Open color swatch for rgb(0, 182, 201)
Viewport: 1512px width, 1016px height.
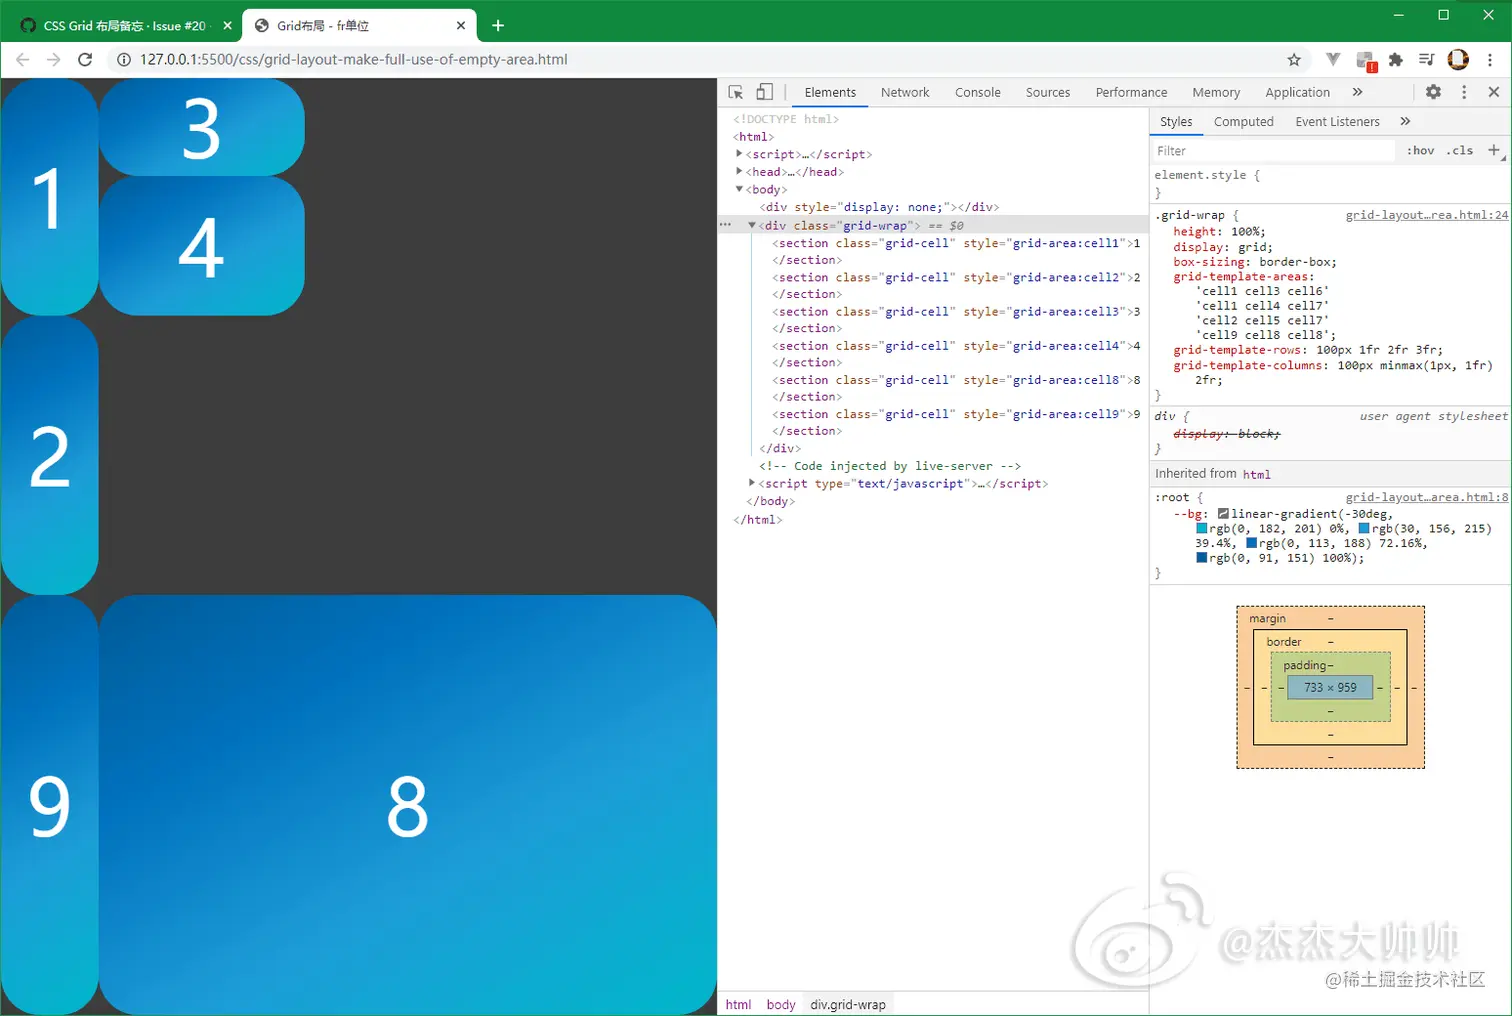coord(1202,528)
